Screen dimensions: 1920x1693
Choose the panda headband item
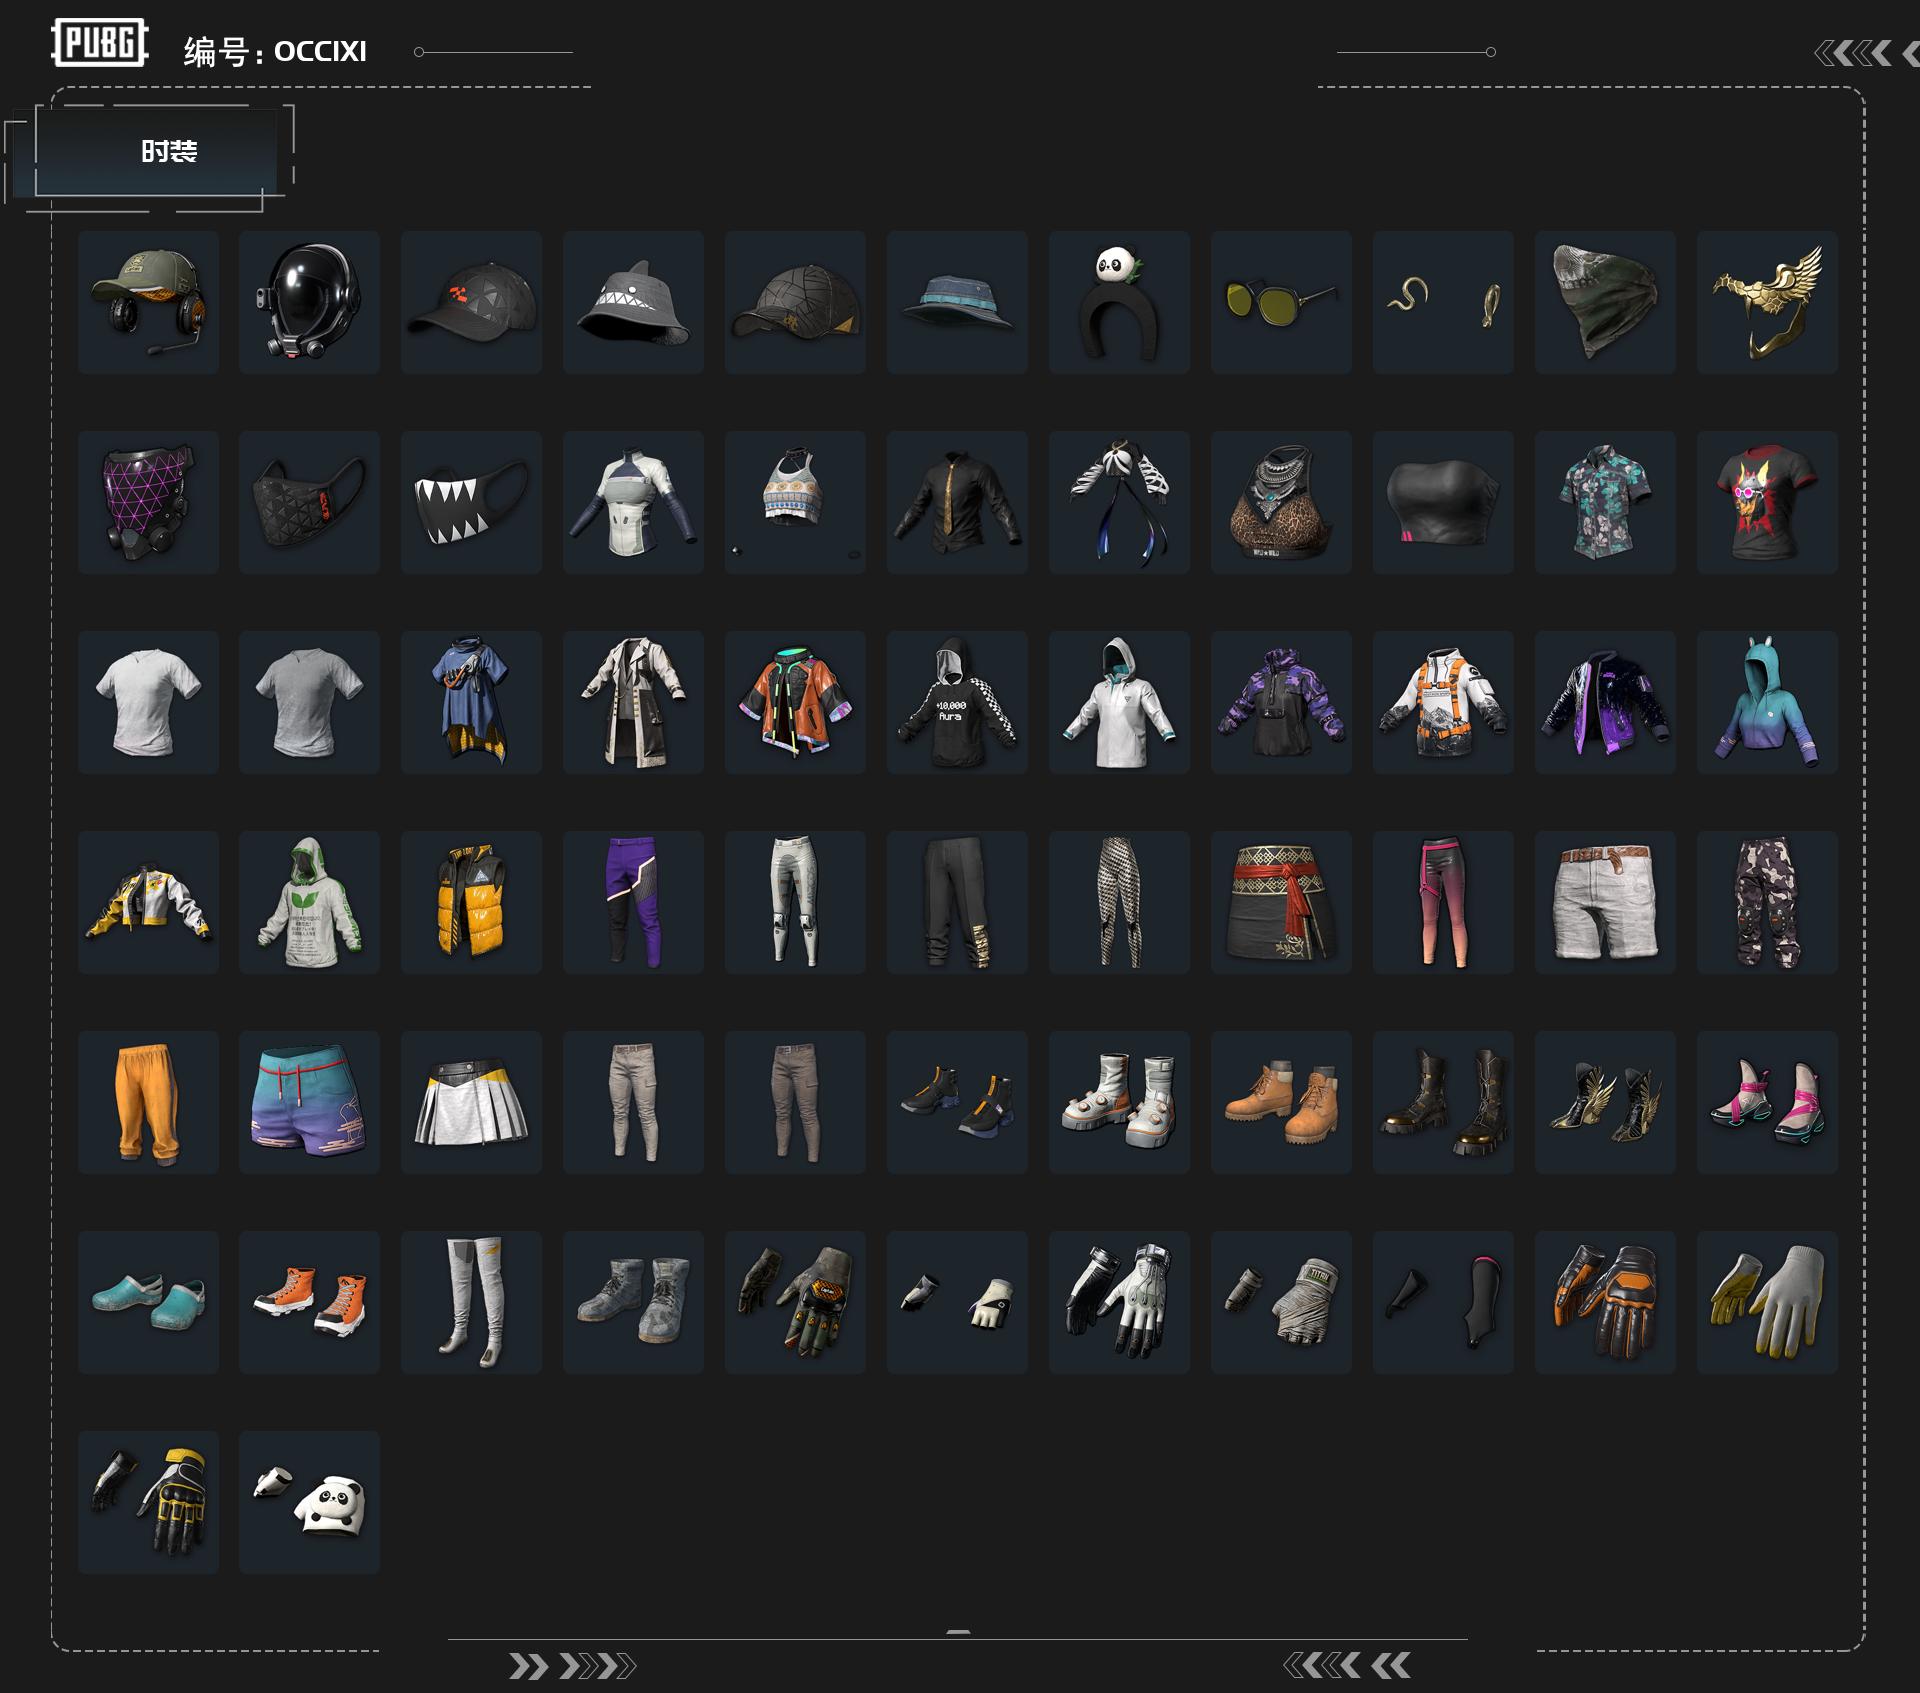(x=1119, y=302)
